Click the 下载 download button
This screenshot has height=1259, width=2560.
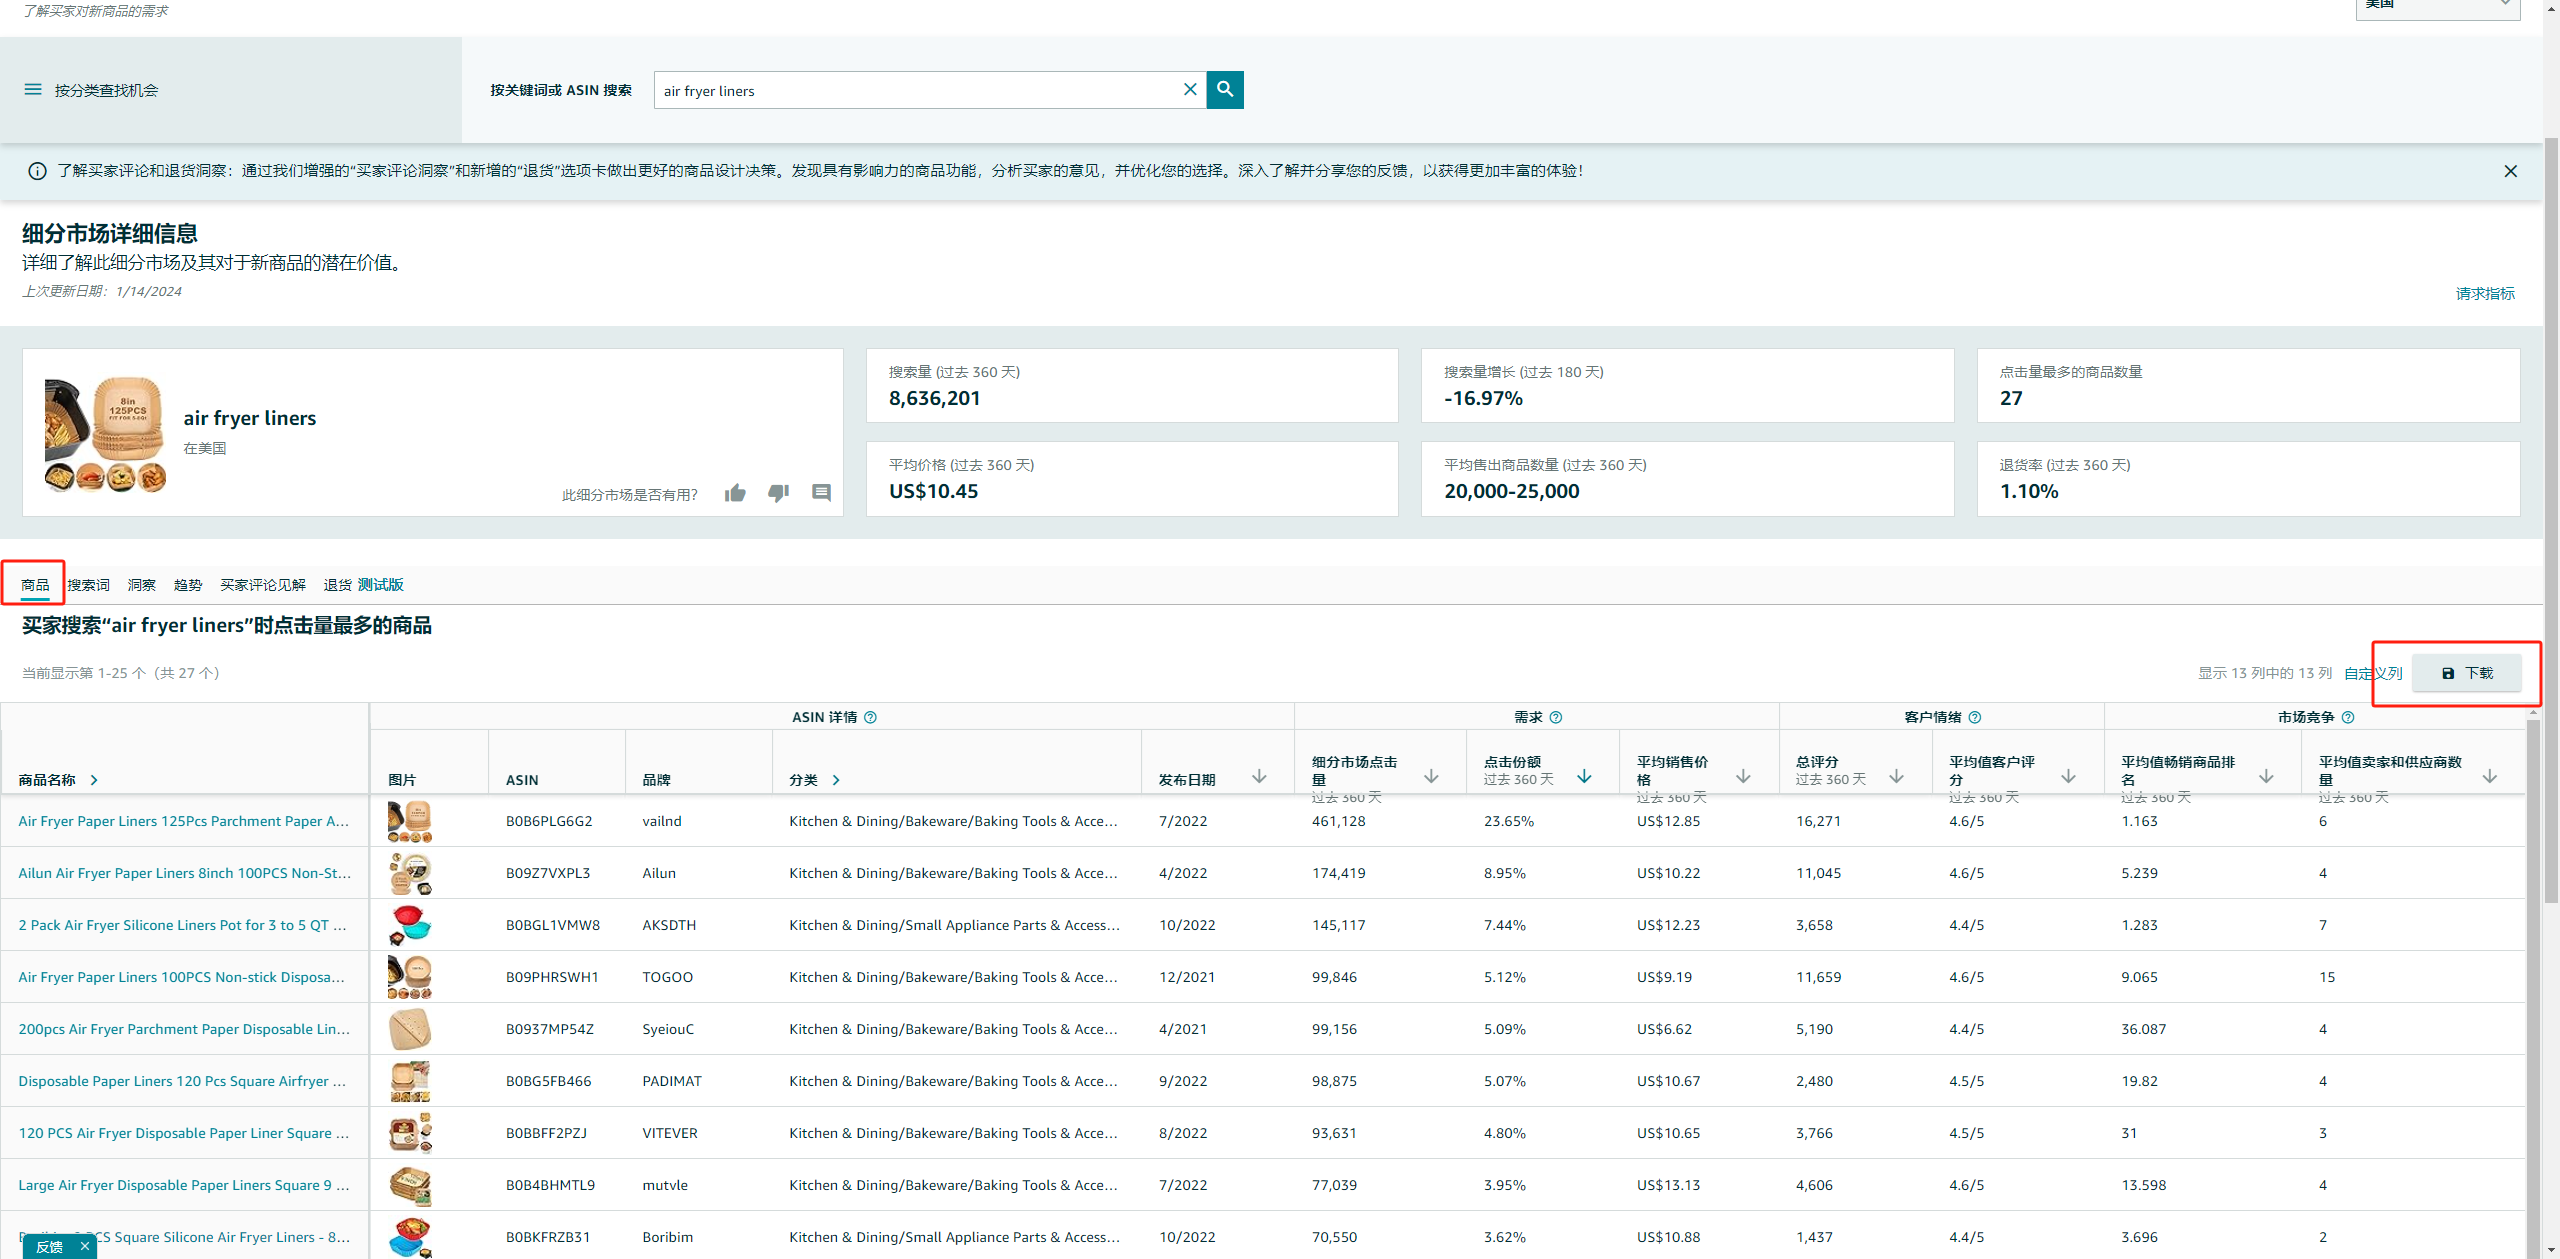click(x=2469, y=673)
